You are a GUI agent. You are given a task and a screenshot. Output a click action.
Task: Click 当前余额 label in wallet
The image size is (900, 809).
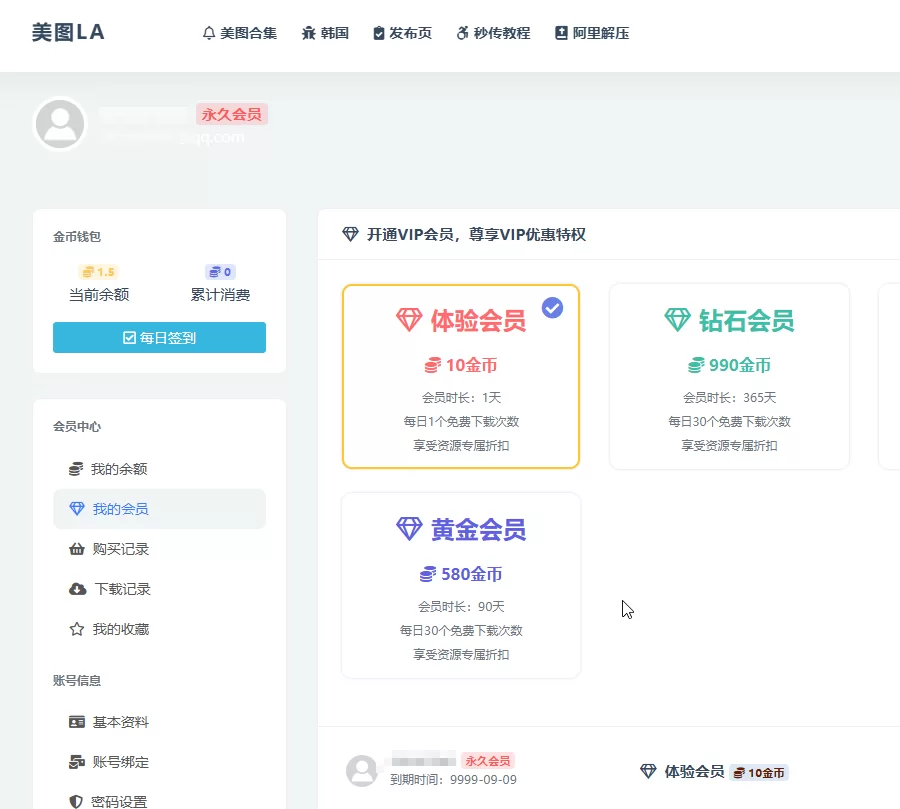click(99, 295)
